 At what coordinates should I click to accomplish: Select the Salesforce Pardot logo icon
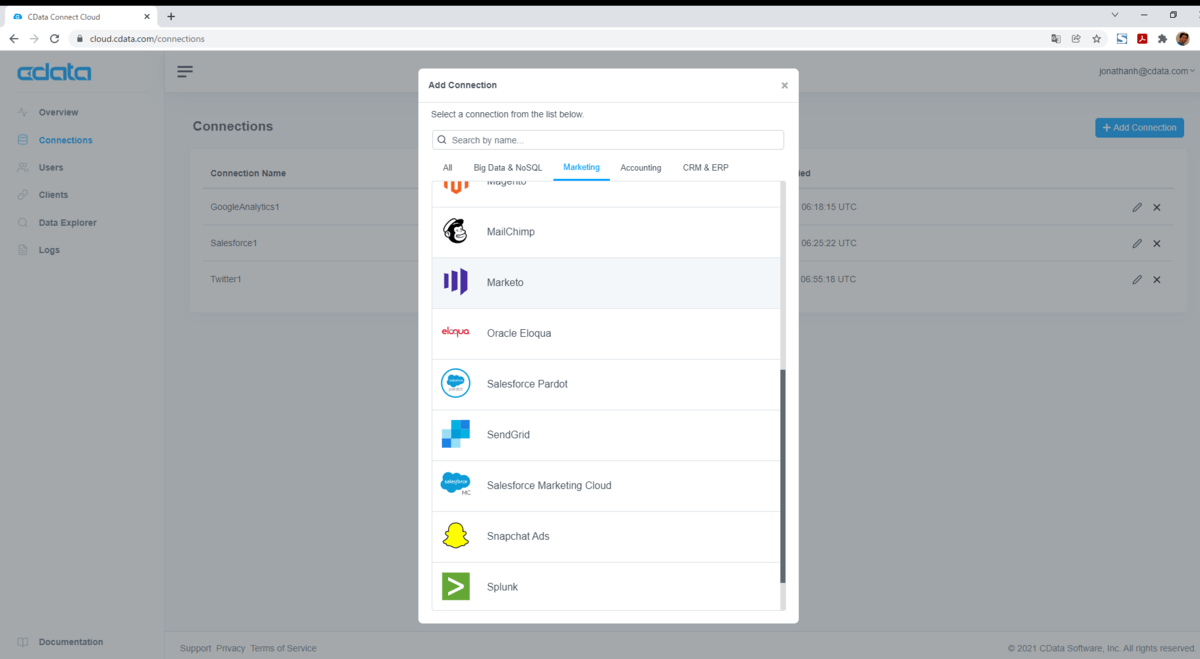455,384
